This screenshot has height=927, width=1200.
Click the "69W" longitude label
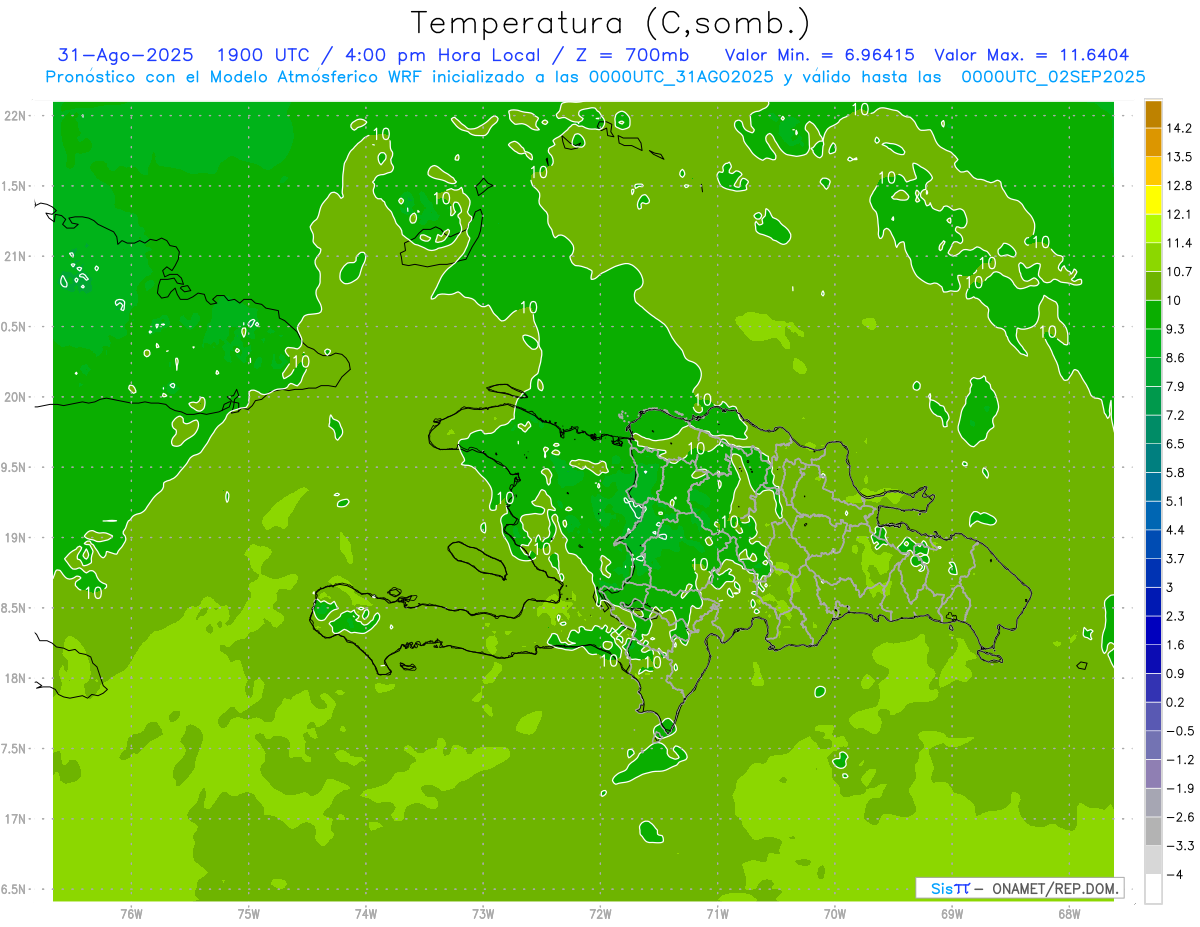tap(952, 913)
